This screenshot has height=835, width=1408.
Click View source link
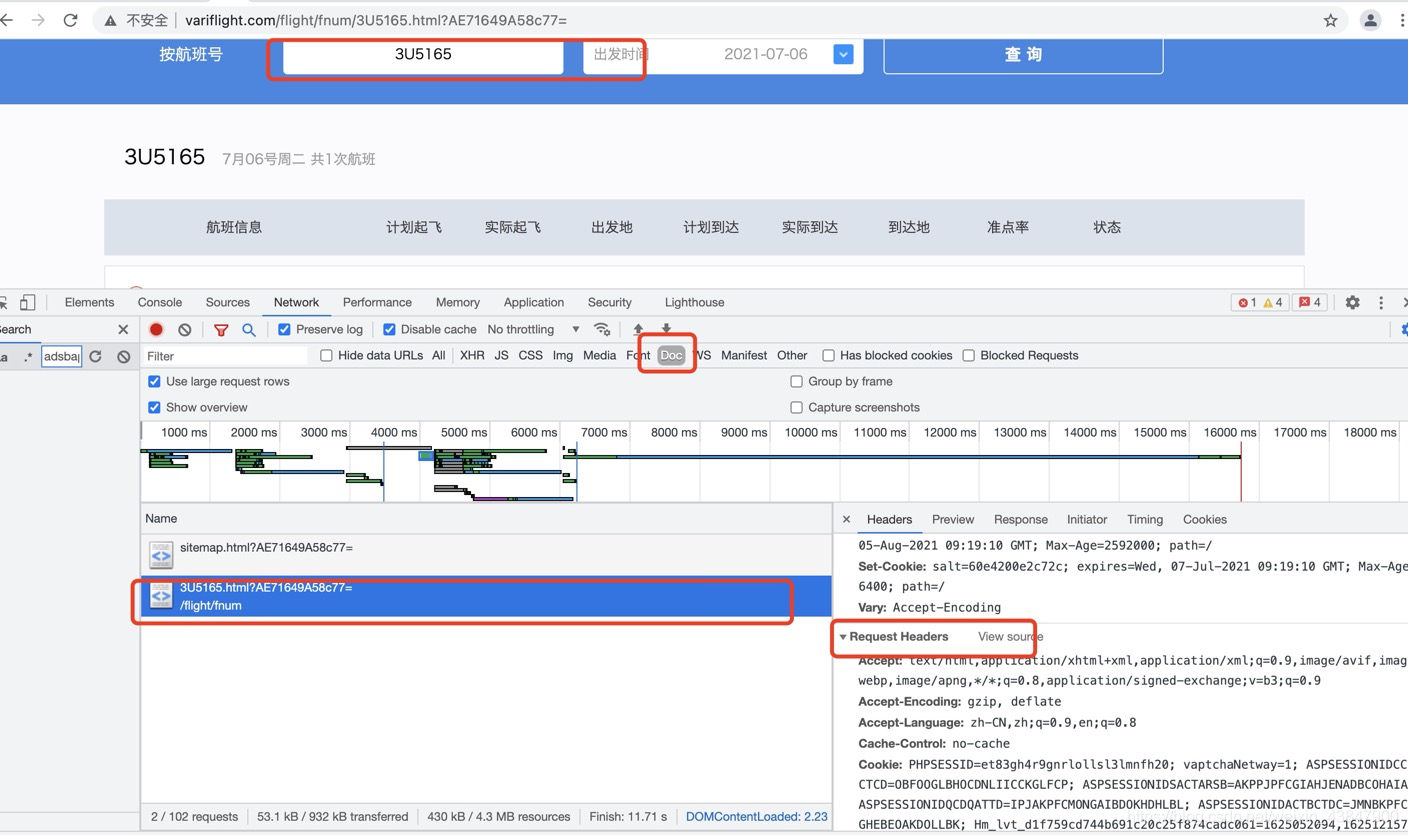pos(1010,636)
